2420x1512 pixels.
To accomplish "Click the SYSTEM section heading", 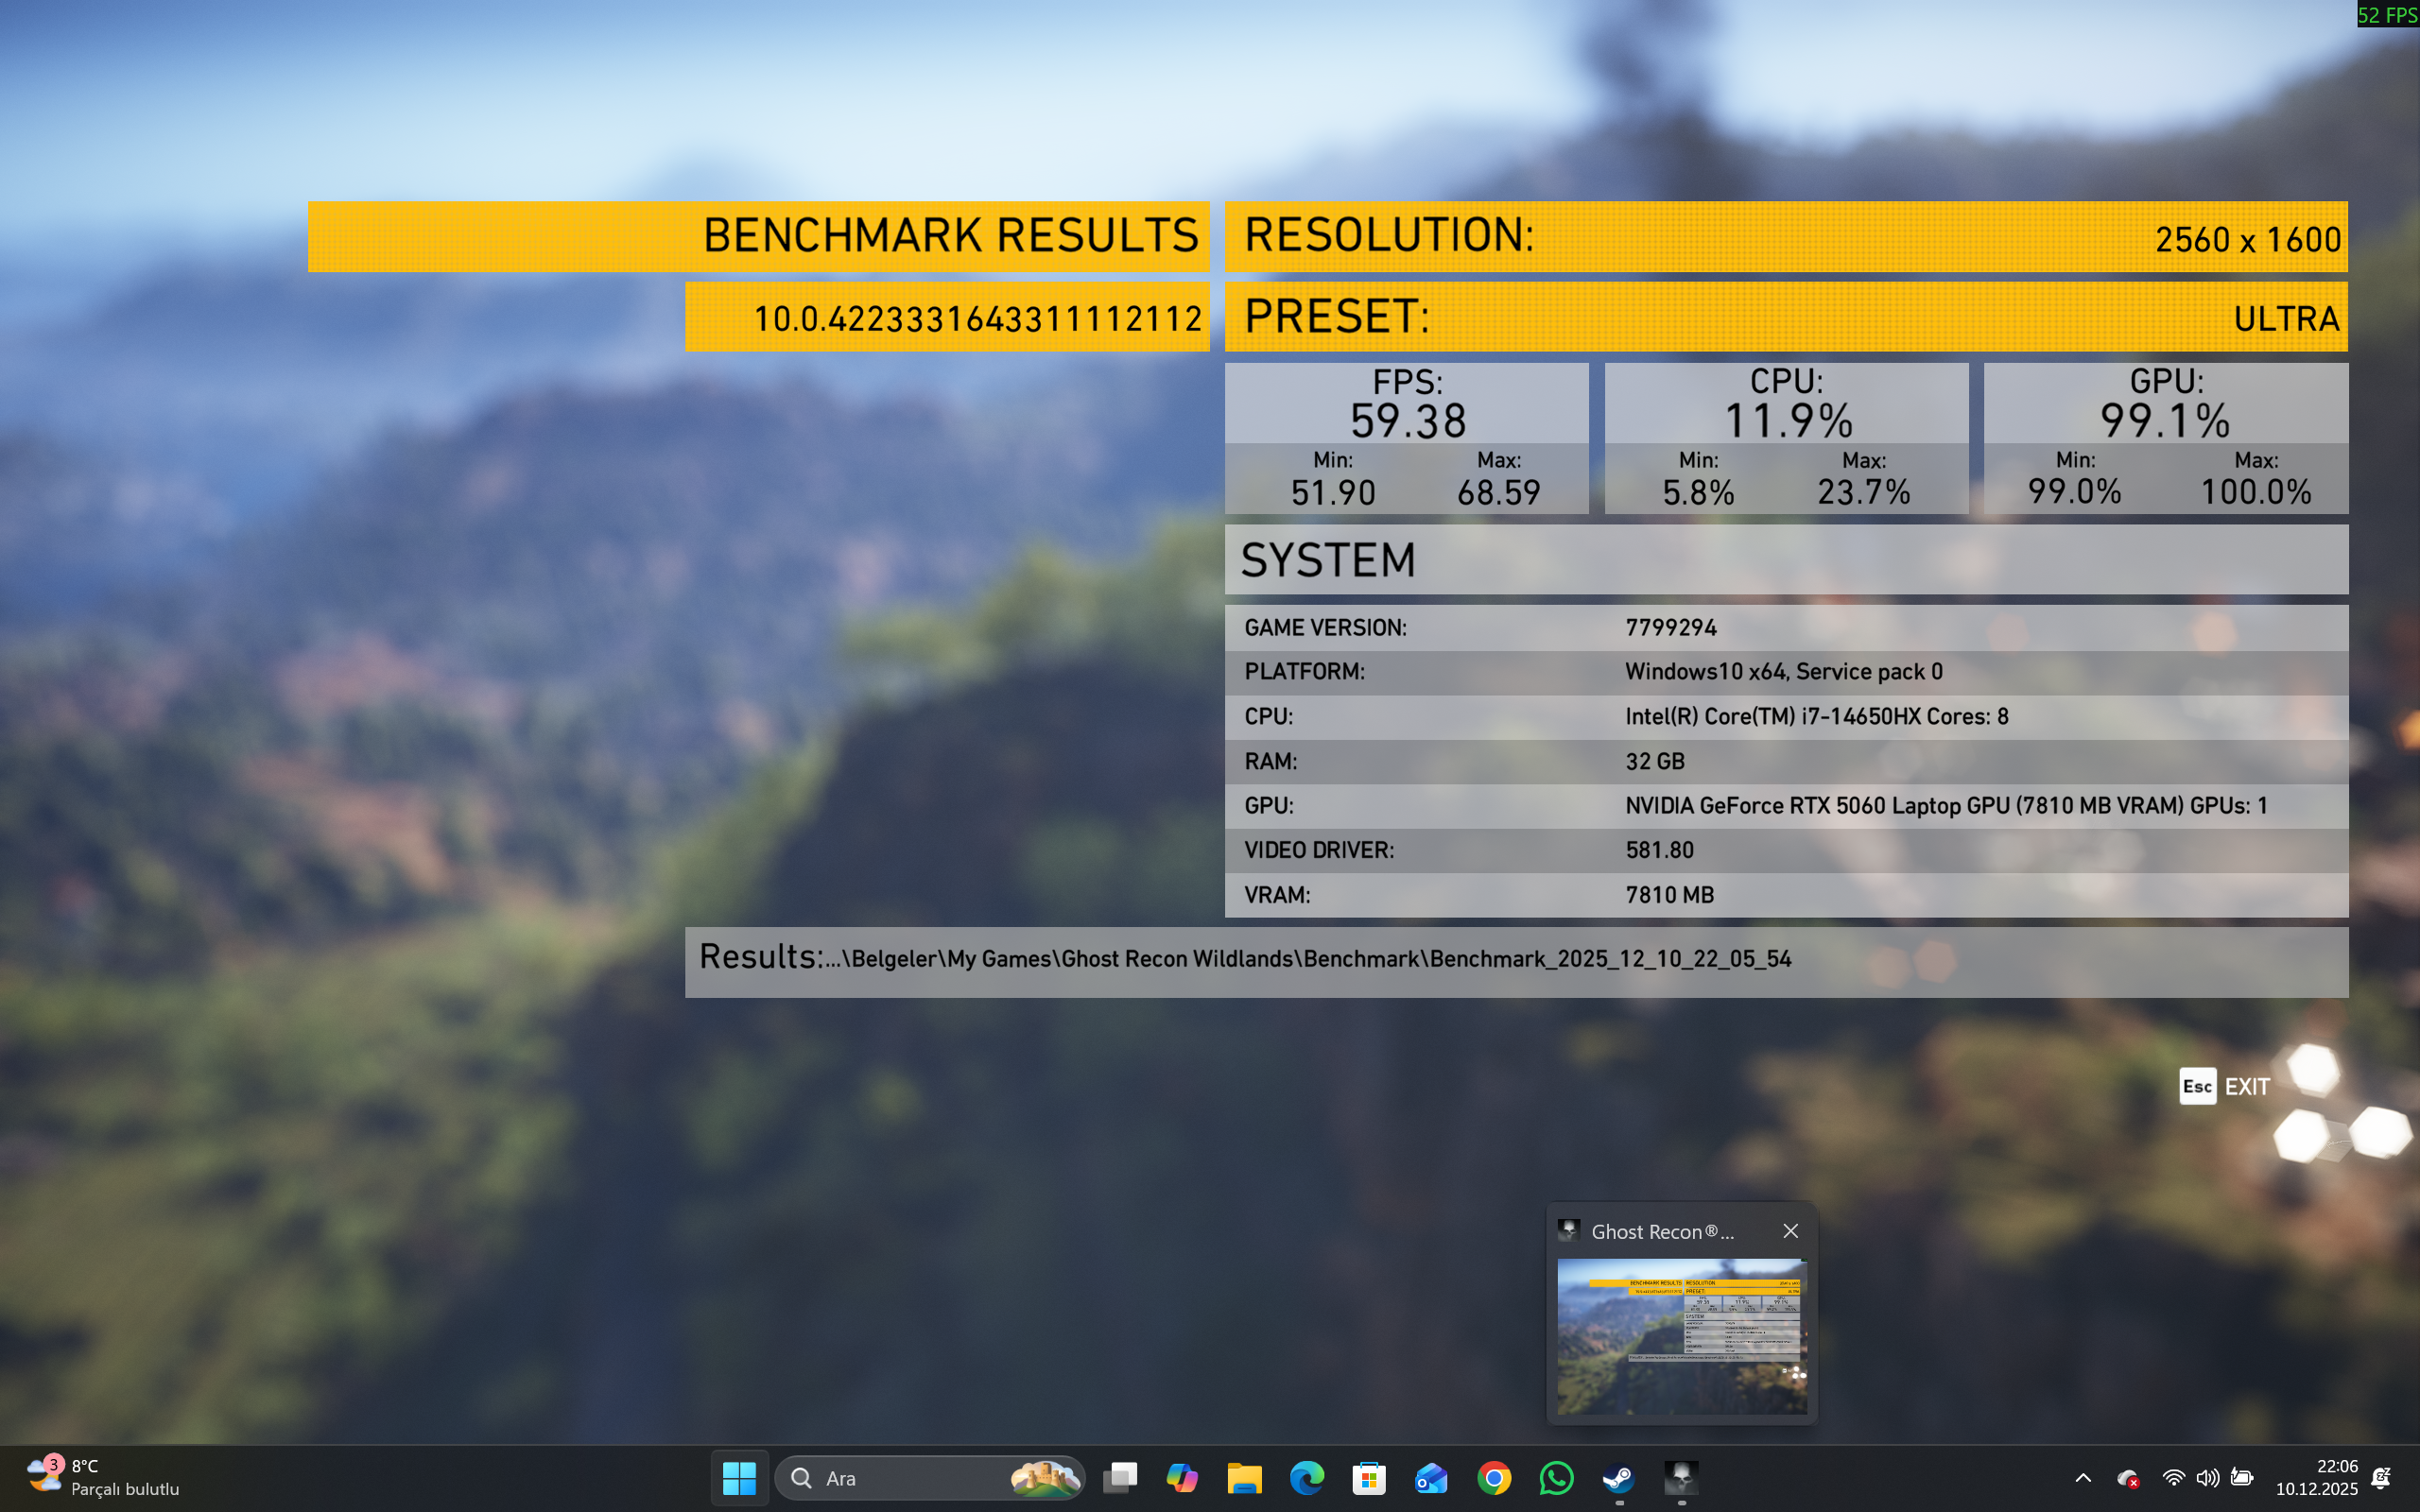I will [1328, 560].
